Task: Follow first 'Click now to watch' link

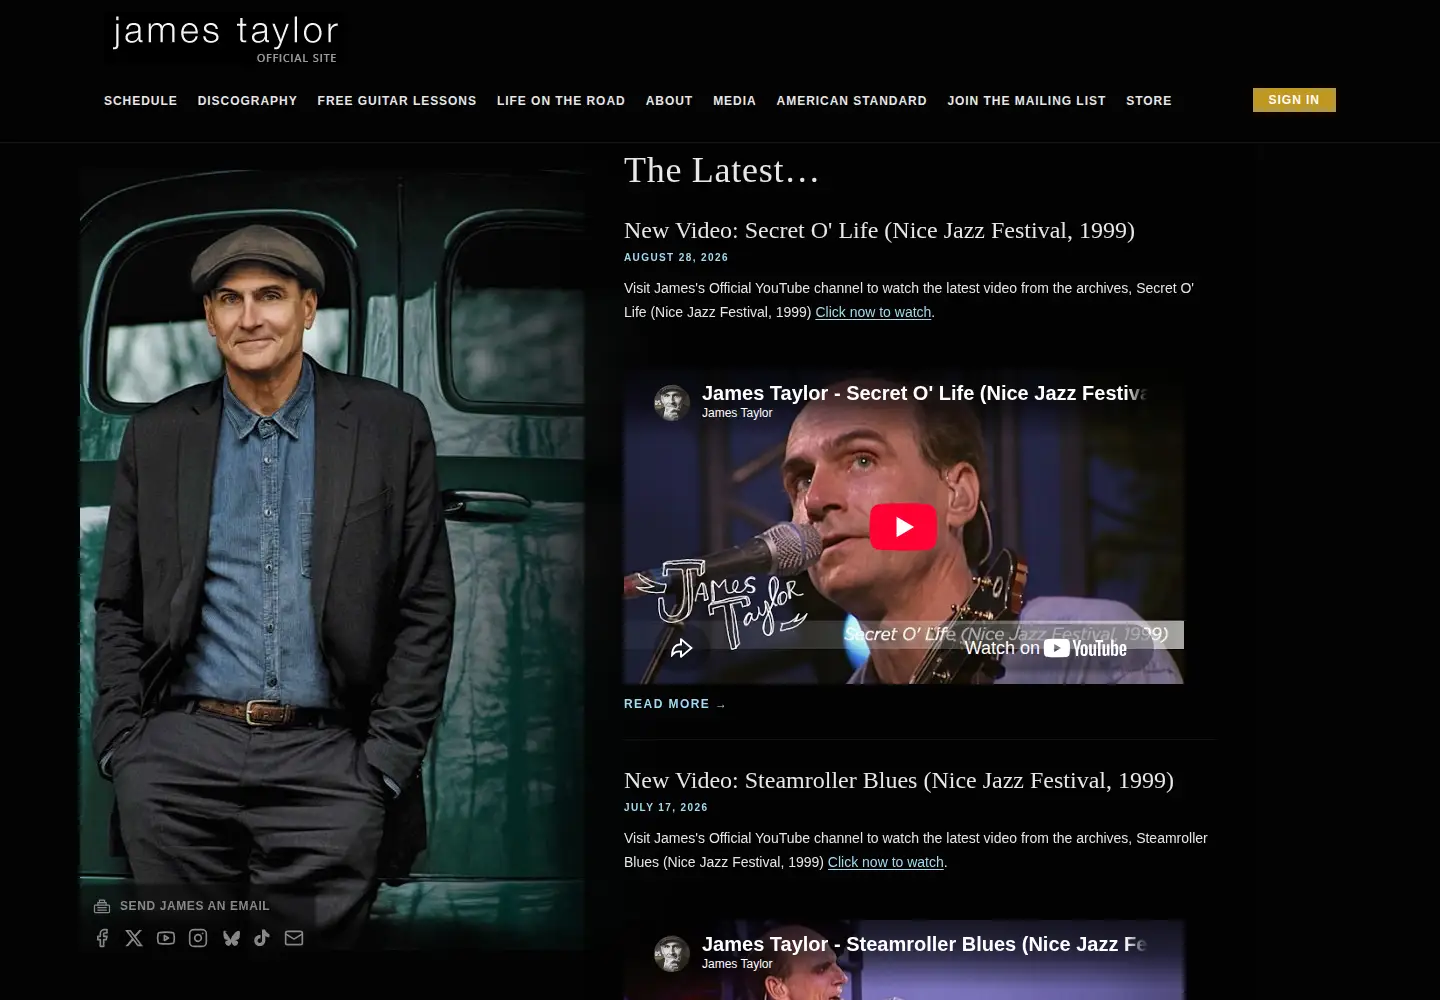Action: point(873,312)
